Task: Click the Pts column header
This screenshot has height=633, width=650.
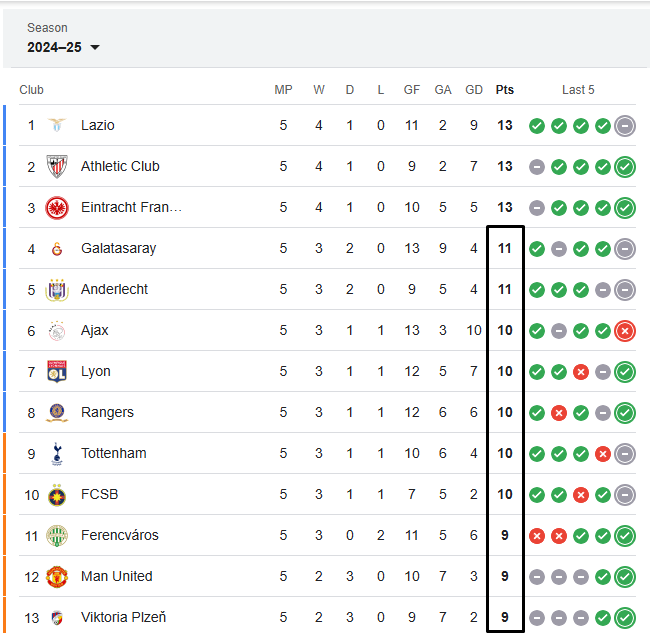Action: [504, 90]
